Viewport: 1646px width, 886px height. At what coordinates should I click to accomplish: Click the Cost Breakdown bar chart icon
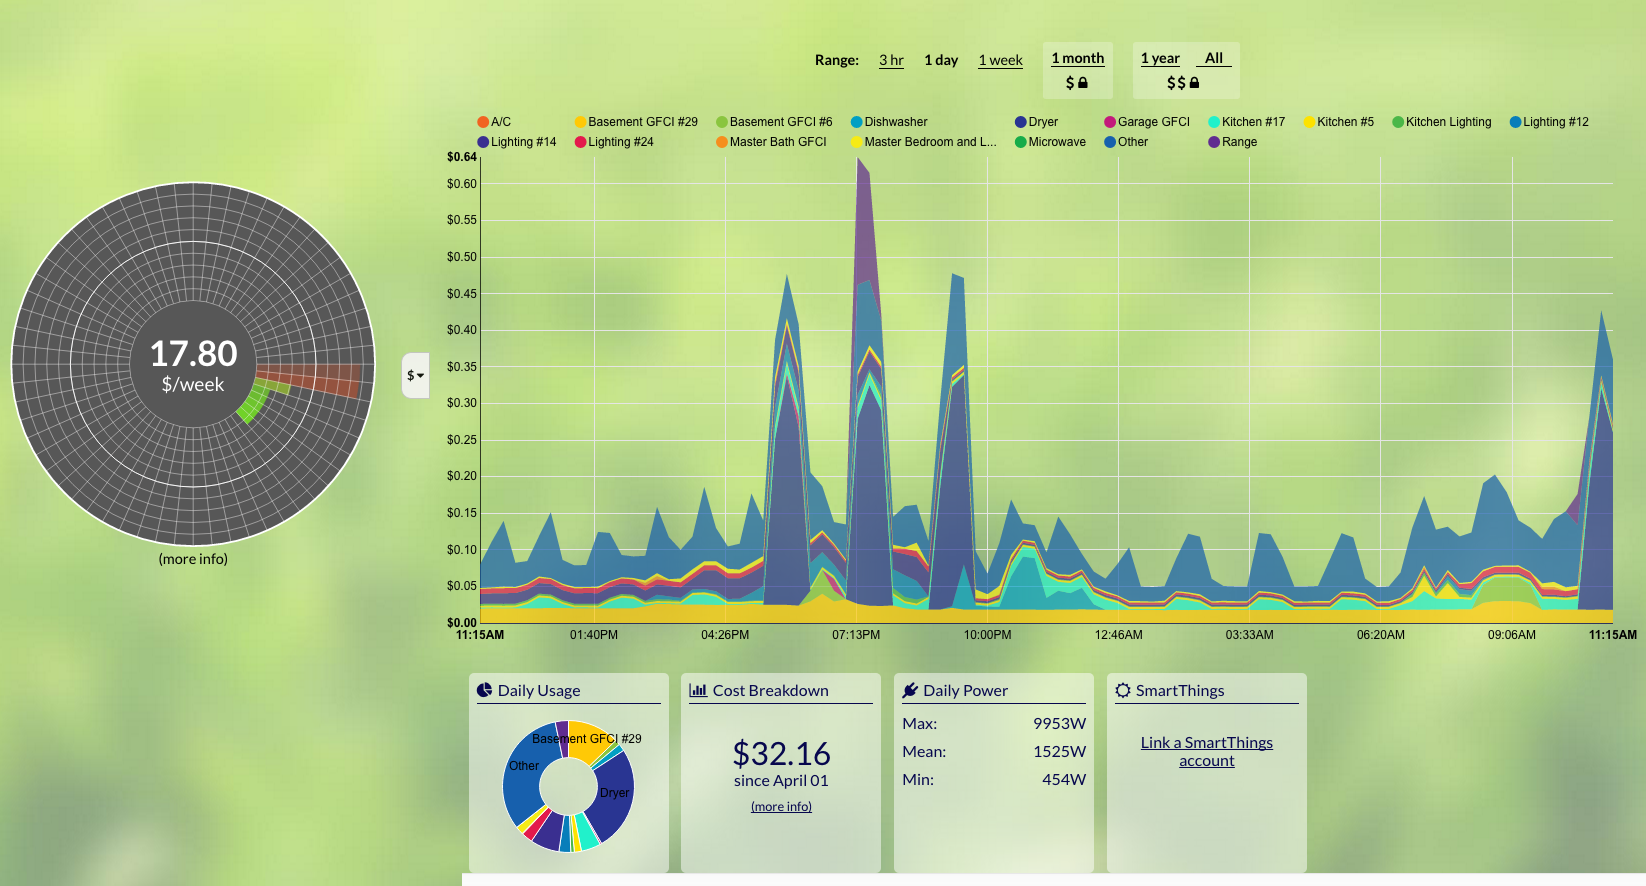(698, 690)
